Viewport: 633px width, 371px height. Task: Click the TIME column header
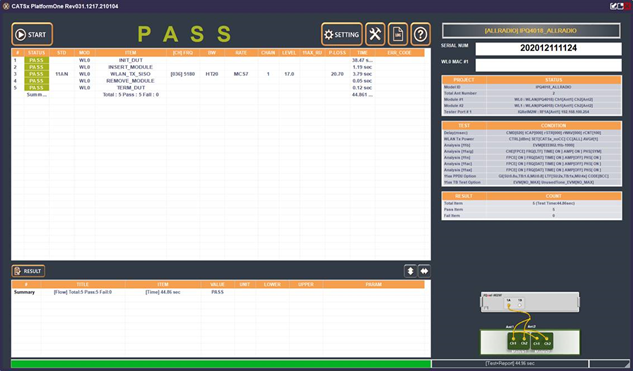coord(362,53)
